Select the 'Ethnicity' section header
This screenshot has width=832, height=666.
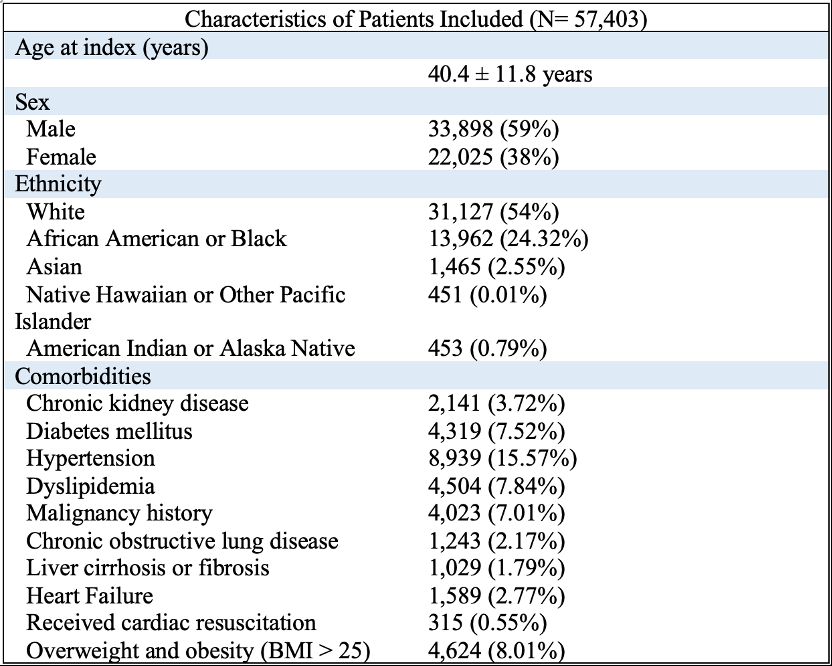tap(58, 184)
